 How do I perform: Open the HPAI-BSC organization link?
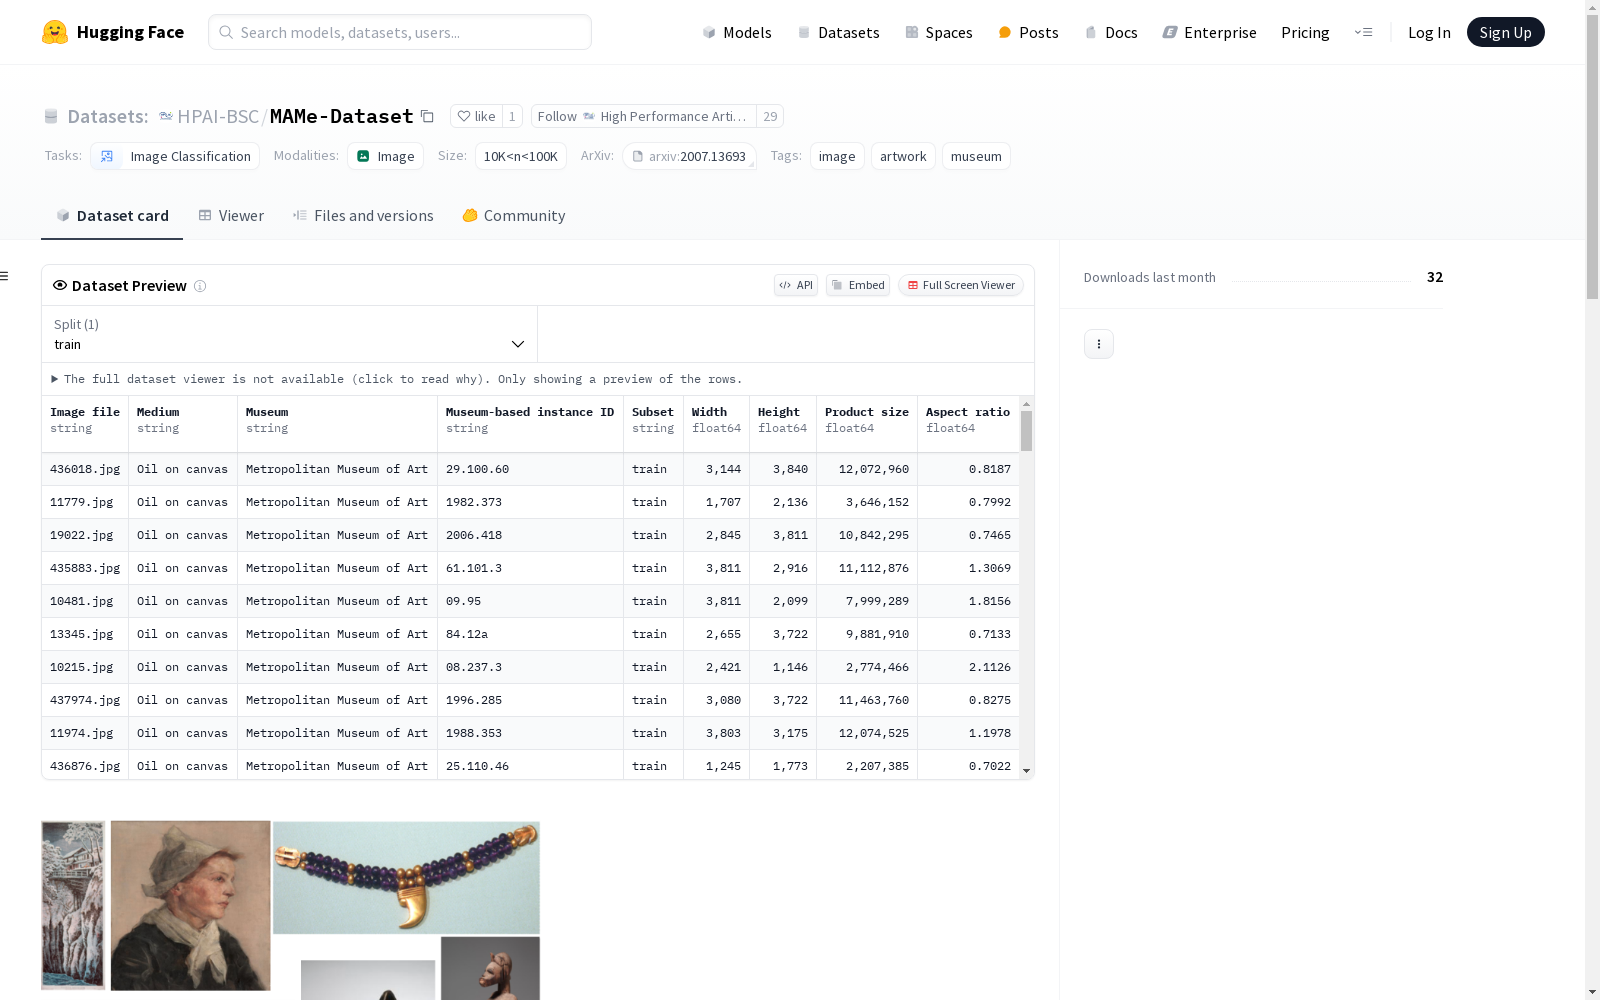click(218, 116)
